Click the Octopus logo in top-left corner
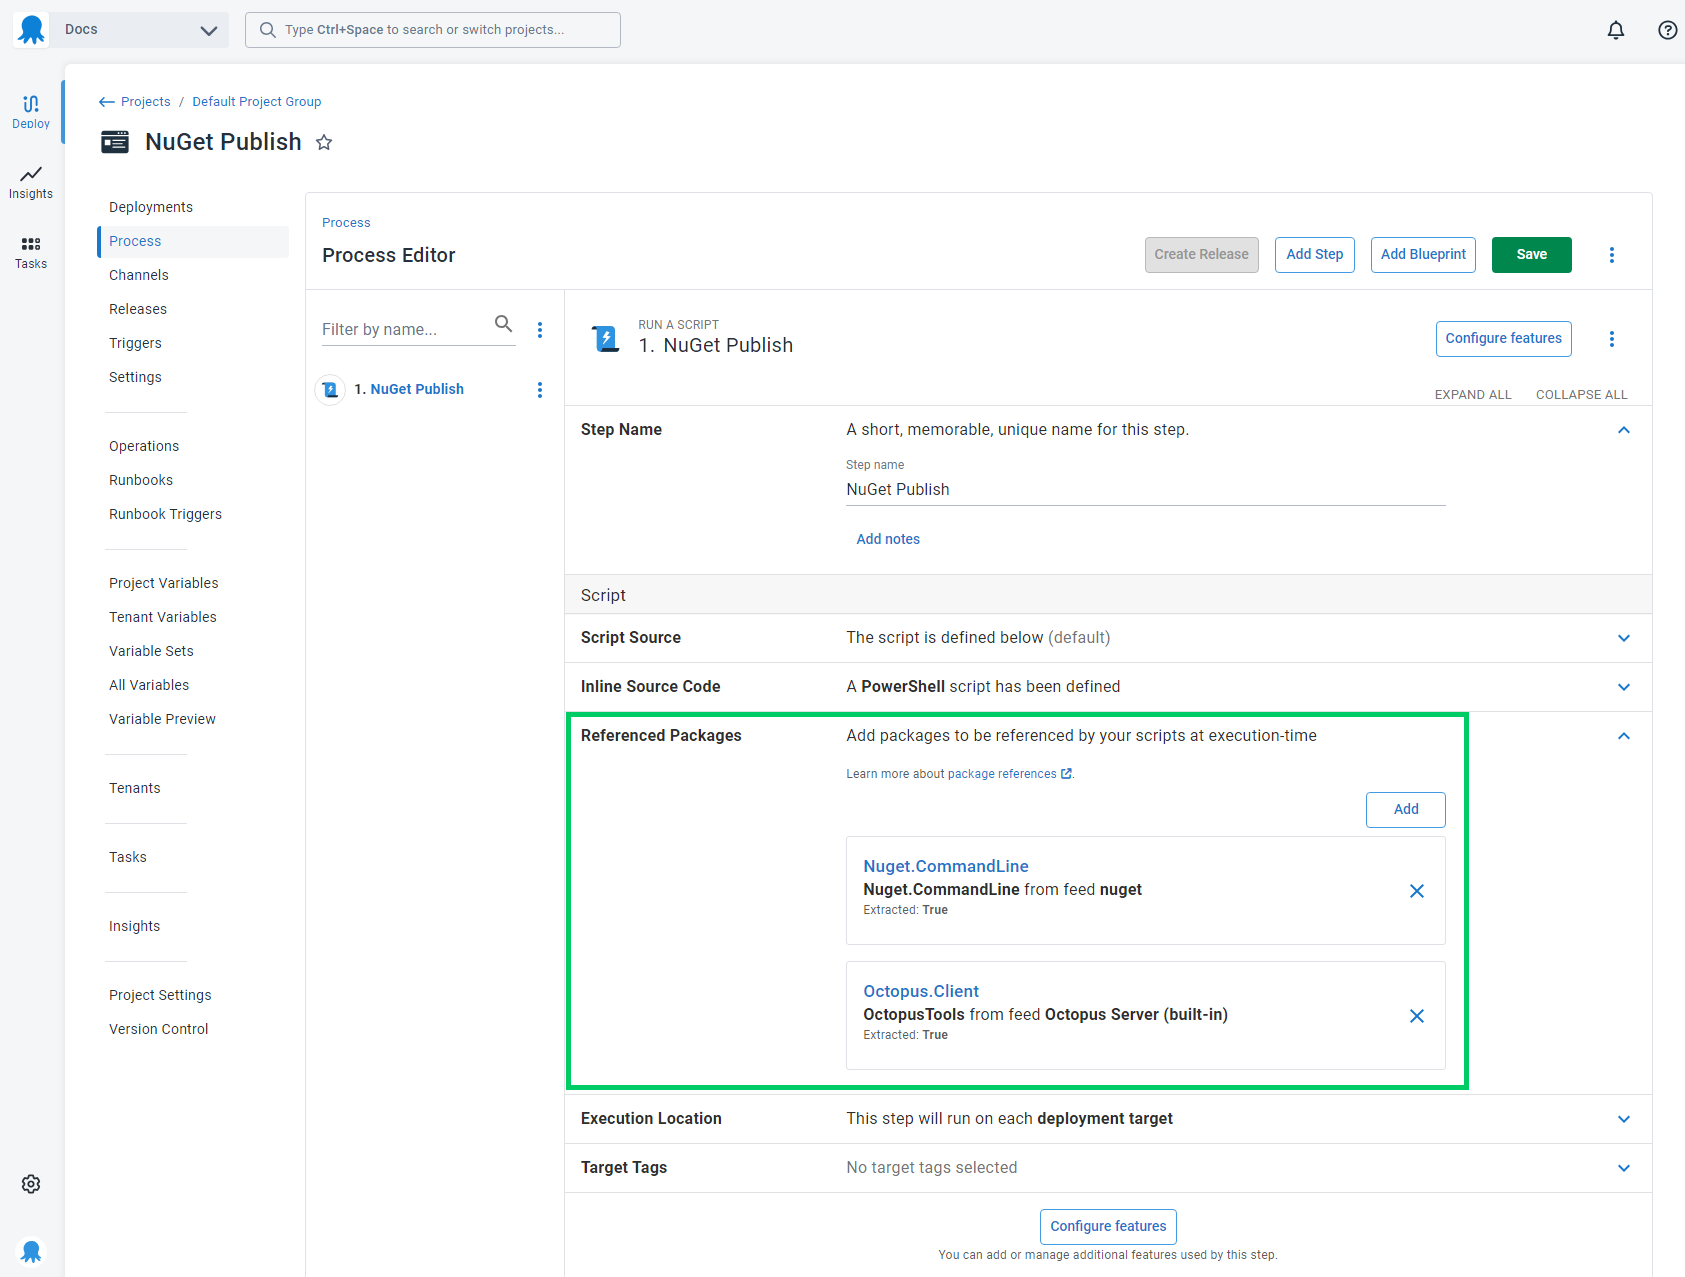The width and height of the screenshot is (1685, 1277). (31, 30)
